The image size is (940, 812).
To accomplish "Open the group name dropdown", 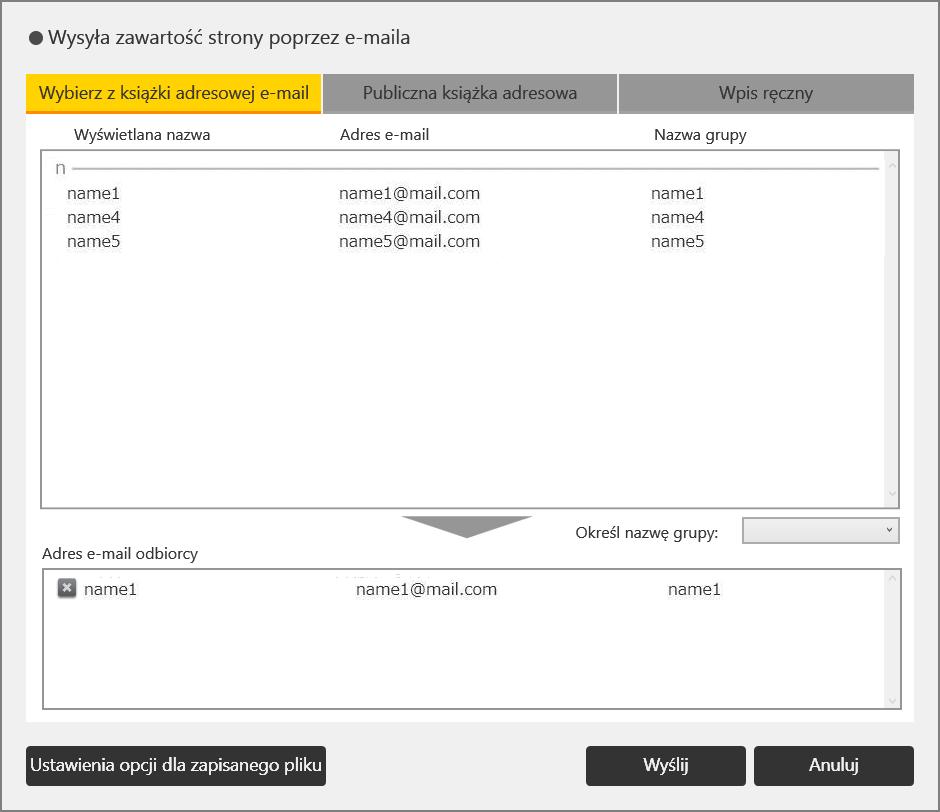I will pyautogui.click(x=821, y=531).
